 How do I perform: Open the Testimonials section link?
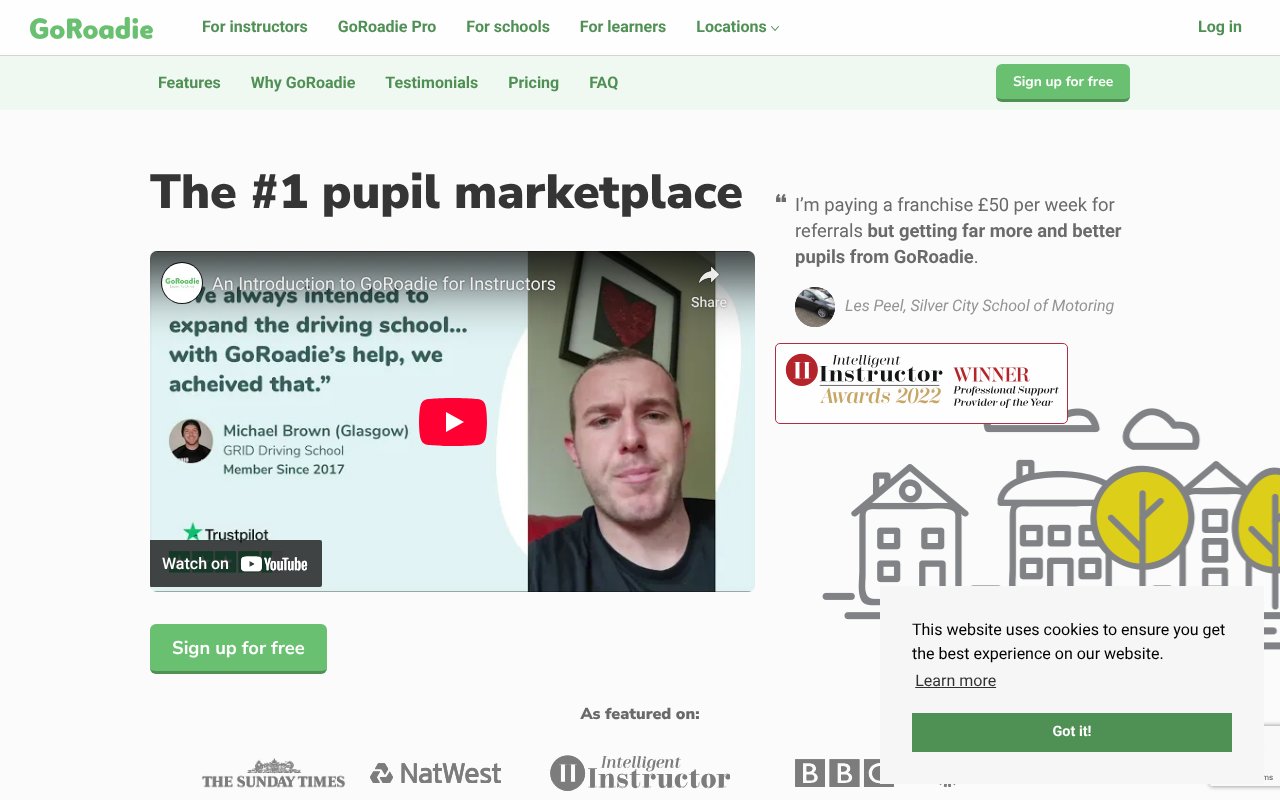click(x=432, y=83)
